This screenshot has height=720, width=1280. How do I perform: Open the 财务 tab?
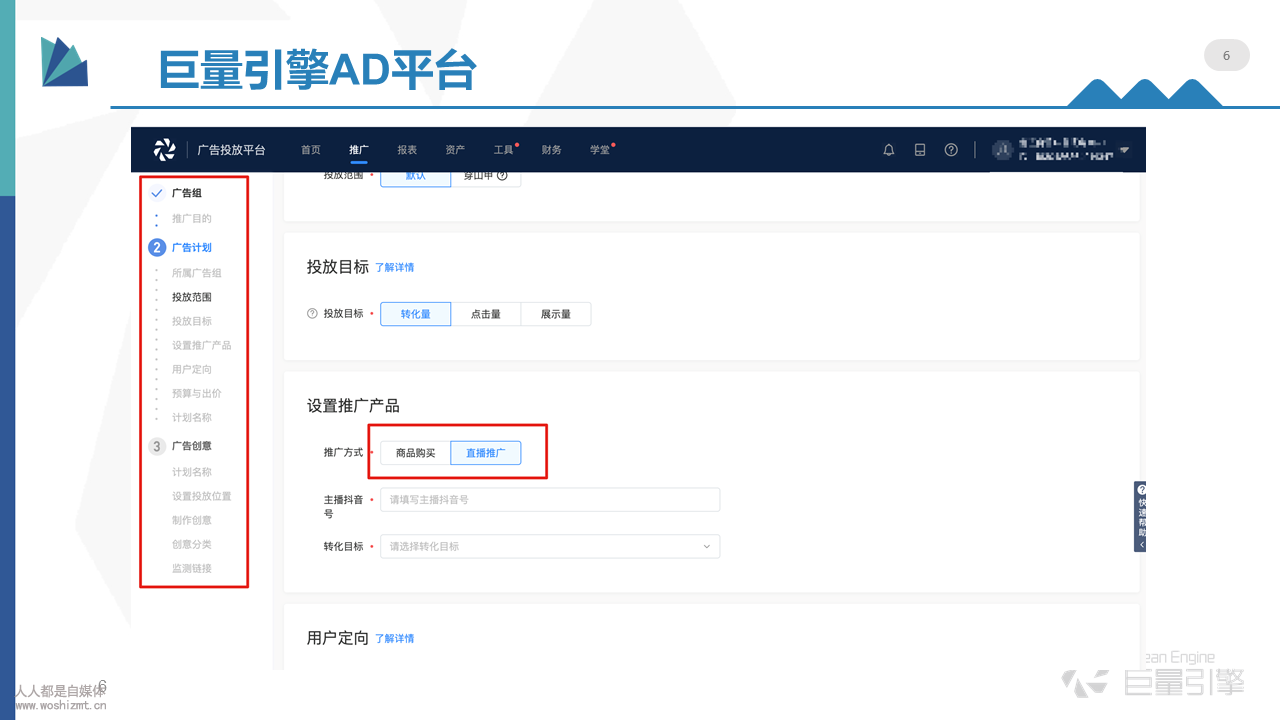point(551,150)
